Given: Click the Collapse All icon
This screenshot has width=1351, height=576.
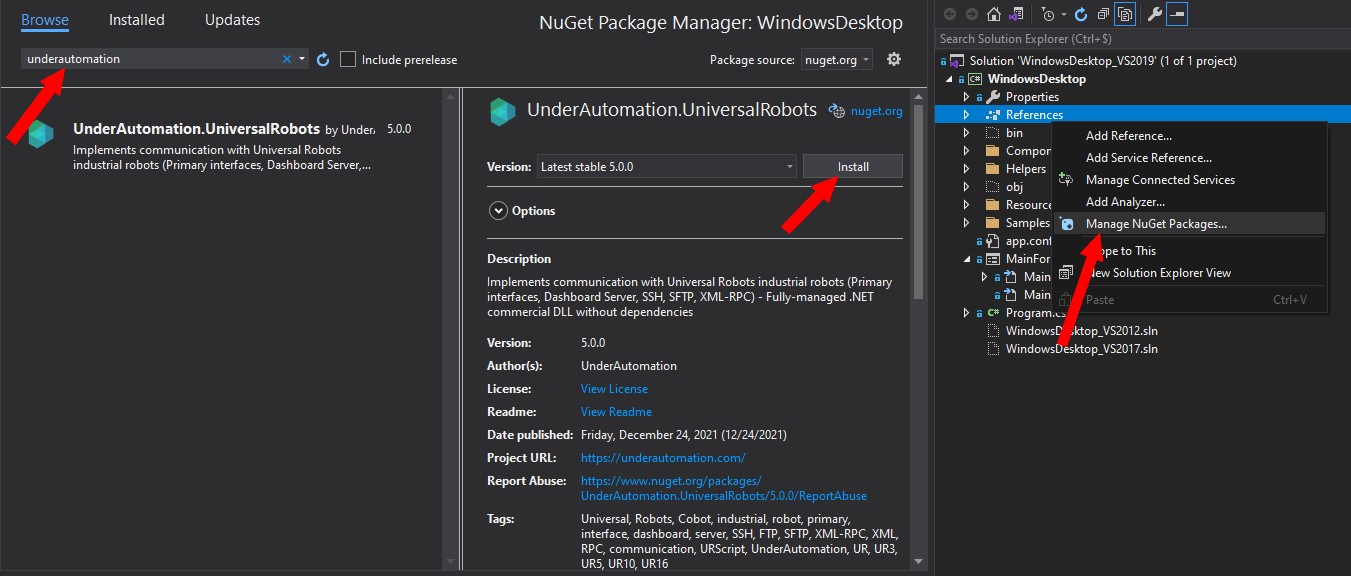Looking at the screenshot, I should tap(1102, 15).
